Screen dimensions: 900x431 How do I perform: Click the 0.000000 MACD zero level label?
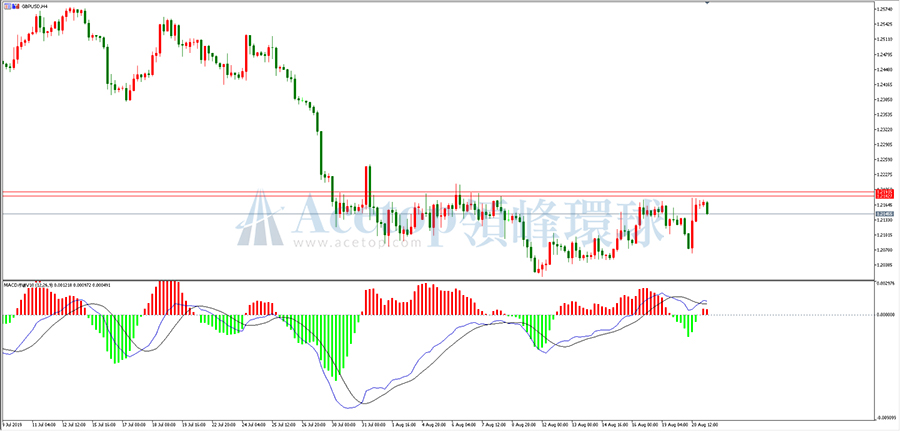click(x=885, y=314)
